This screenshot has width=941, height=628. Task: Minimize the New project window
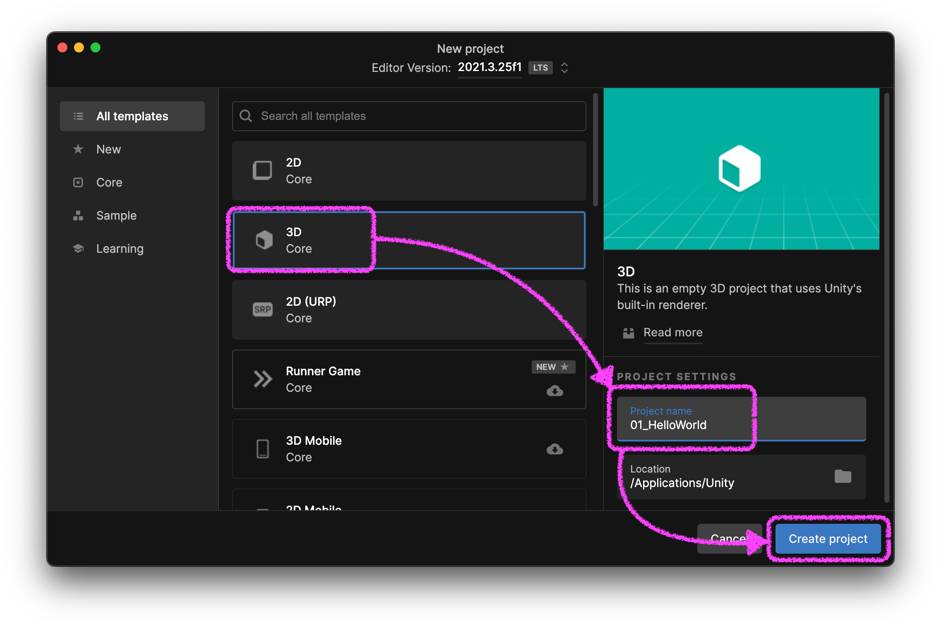79,47
